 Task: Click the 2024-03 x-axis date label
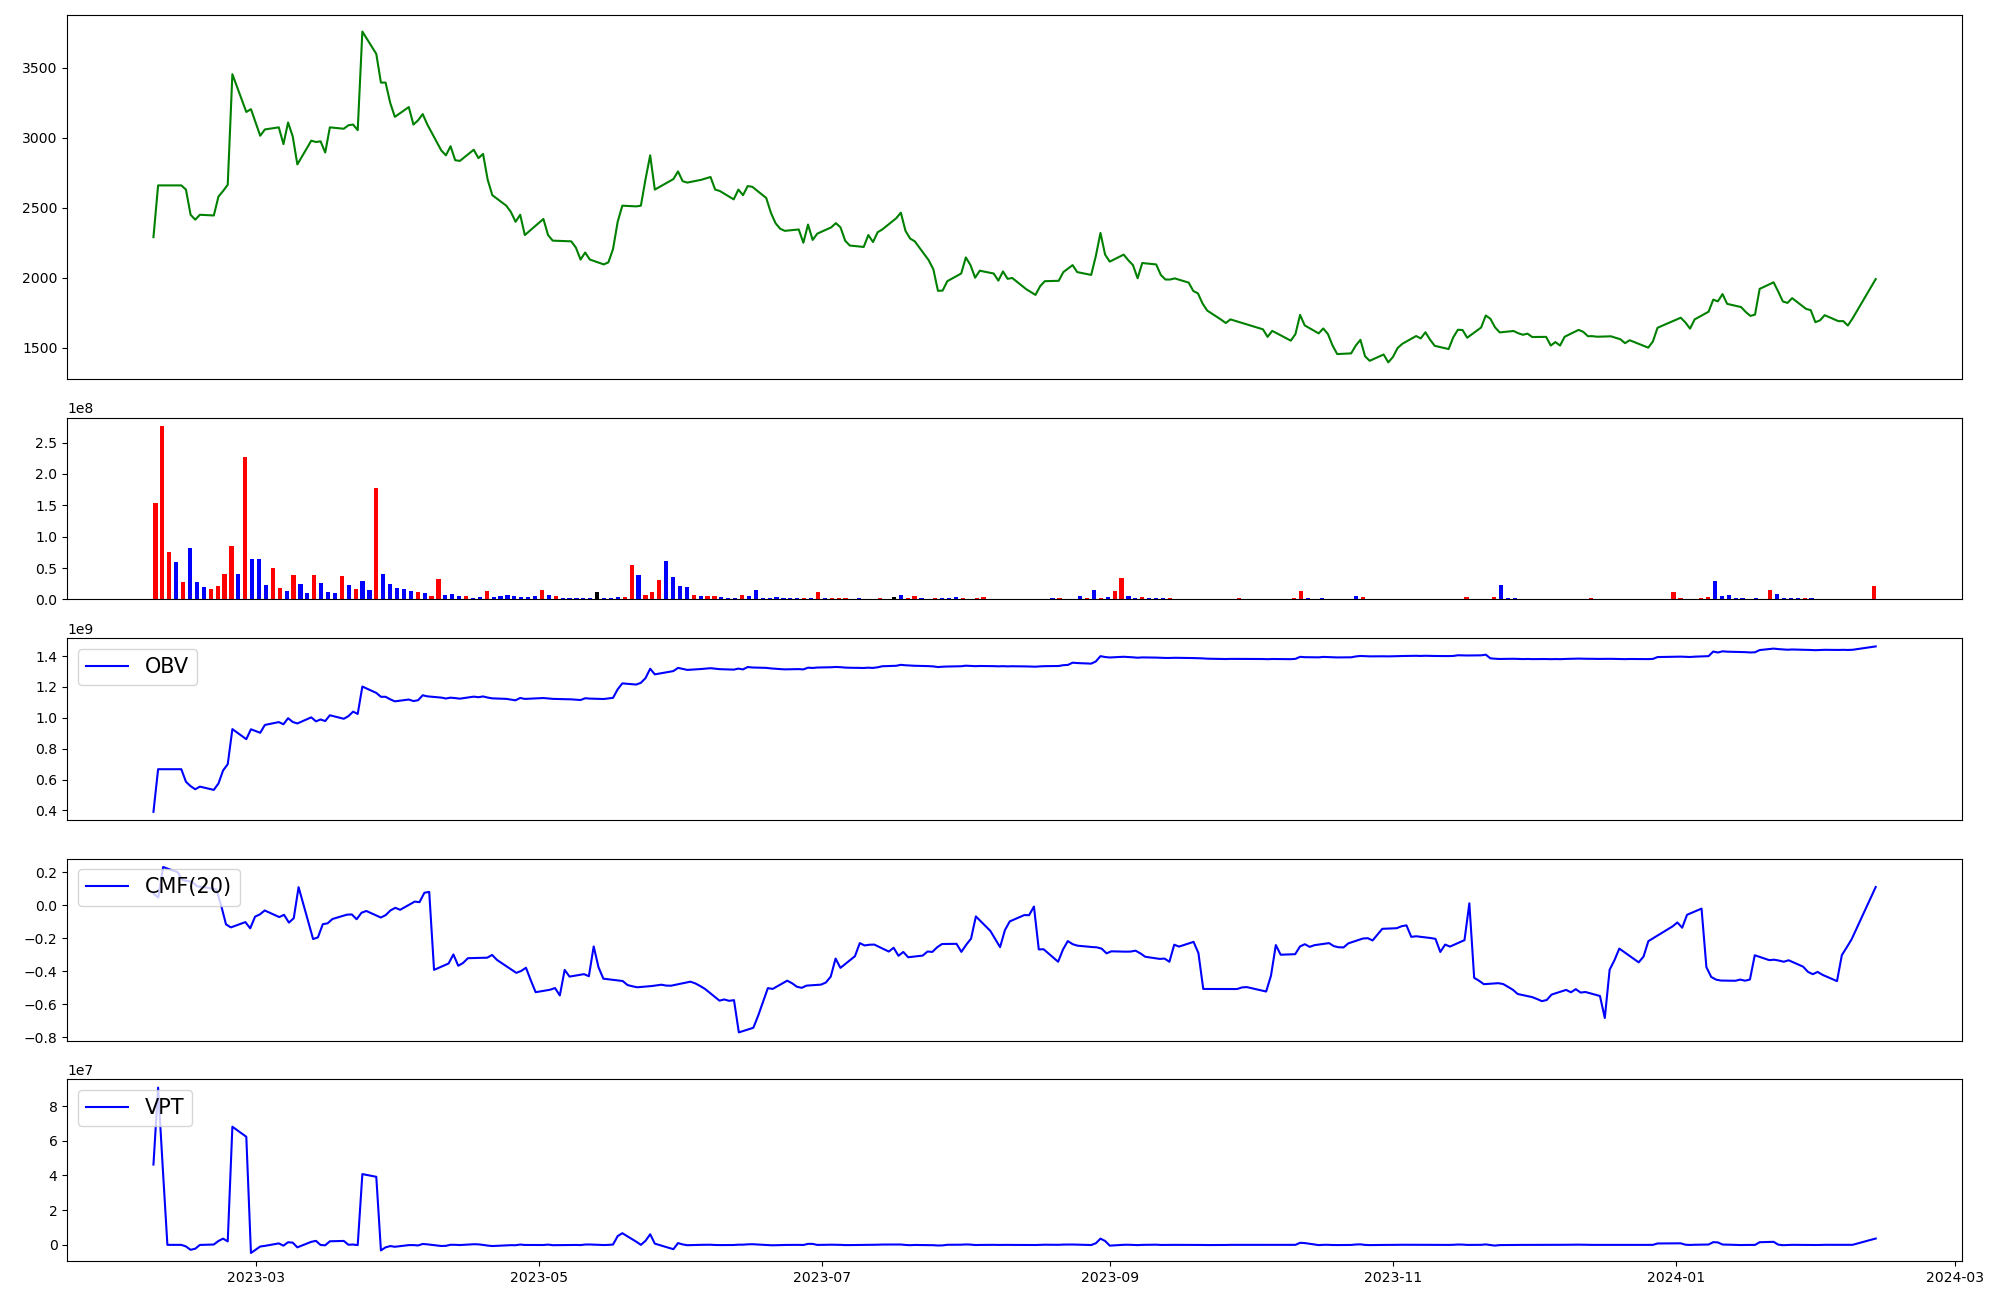pos(1954,1277)
